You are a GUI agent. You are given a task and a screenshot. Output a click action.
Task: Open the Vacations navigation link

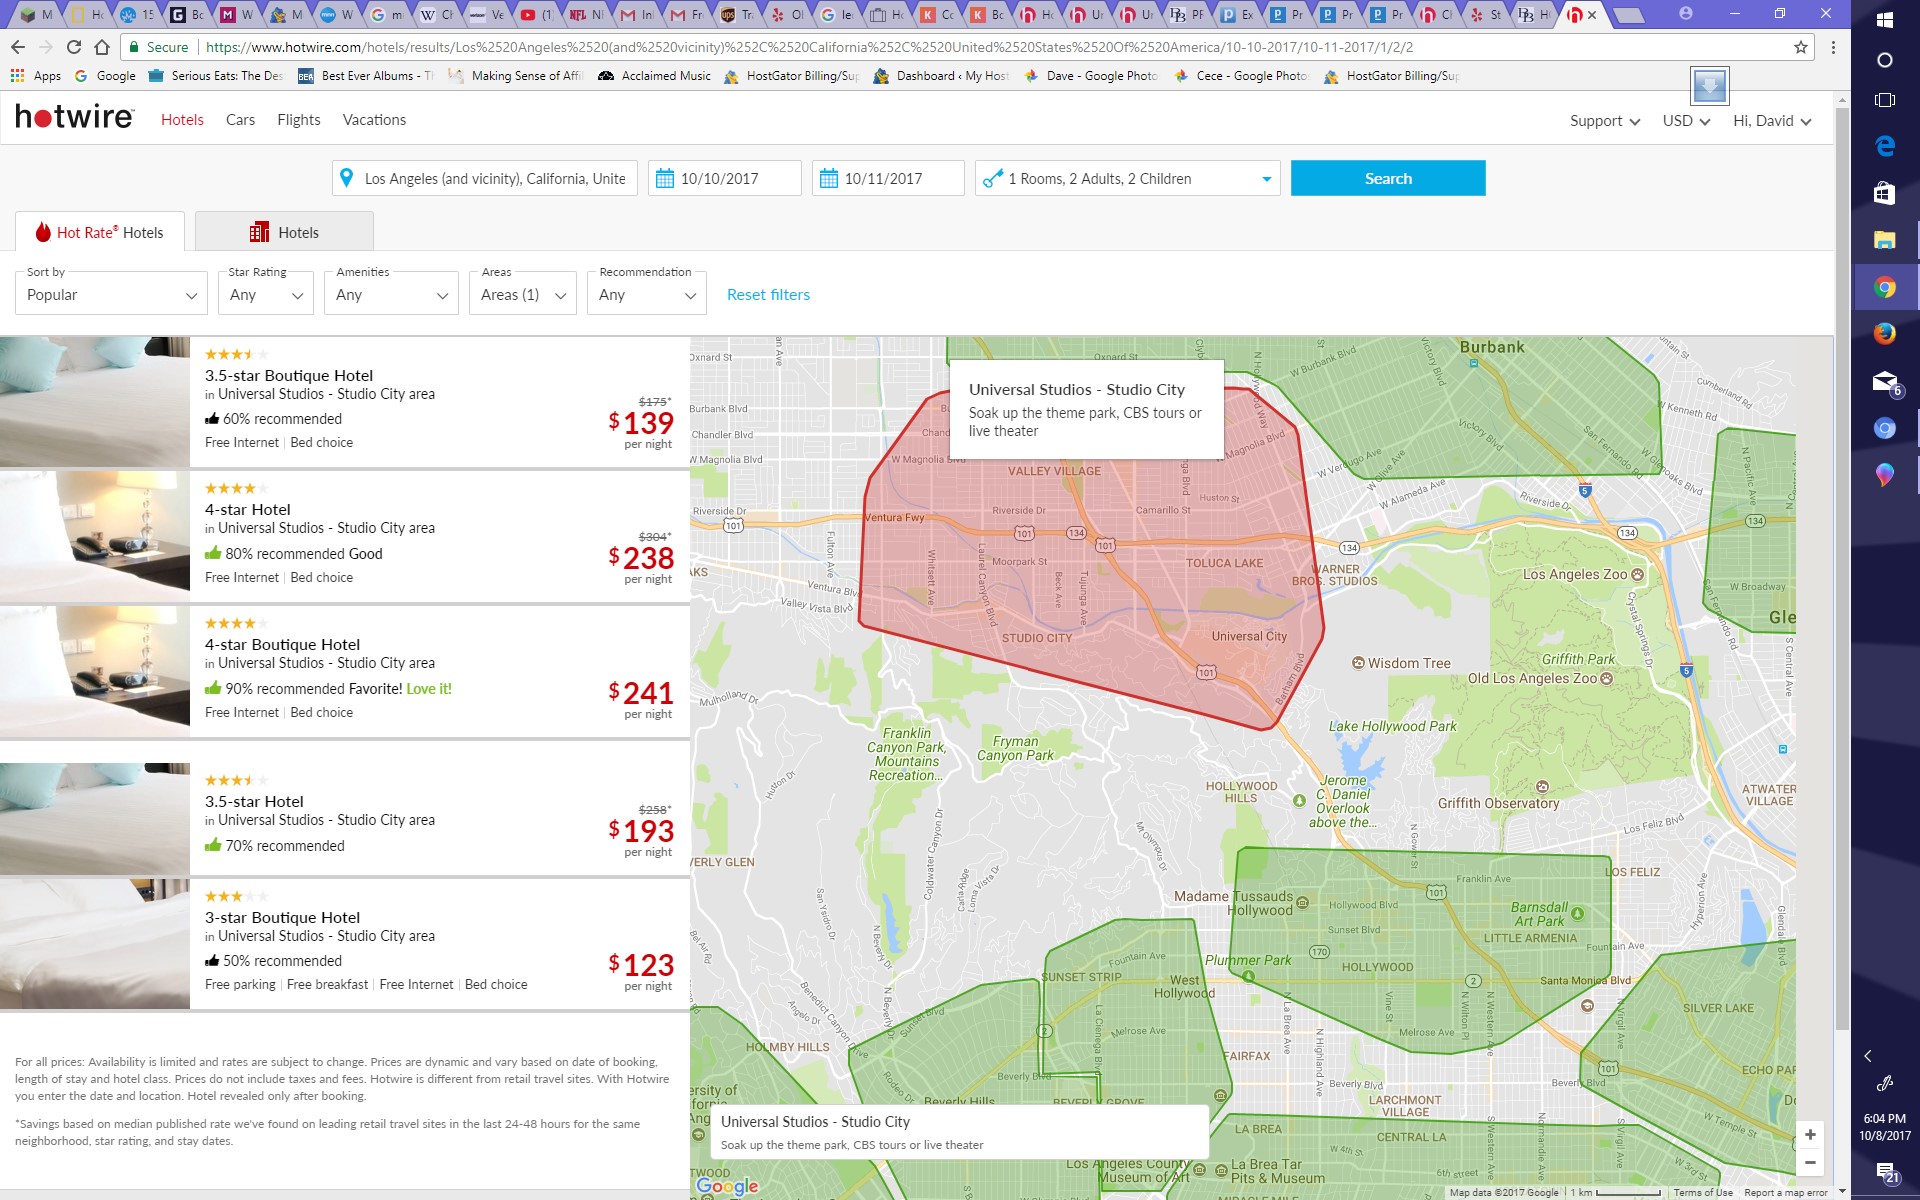374,119
